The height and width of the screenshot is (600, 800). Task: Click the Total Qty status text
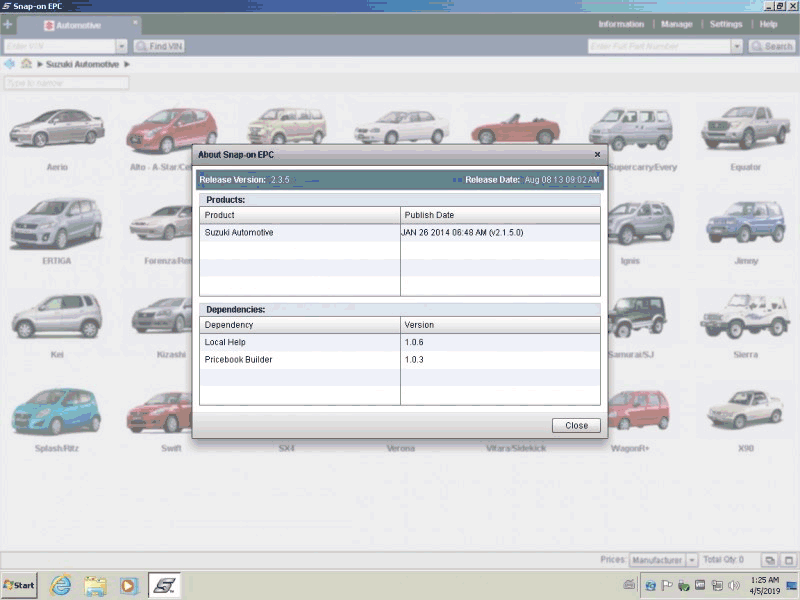click(723, 560)
